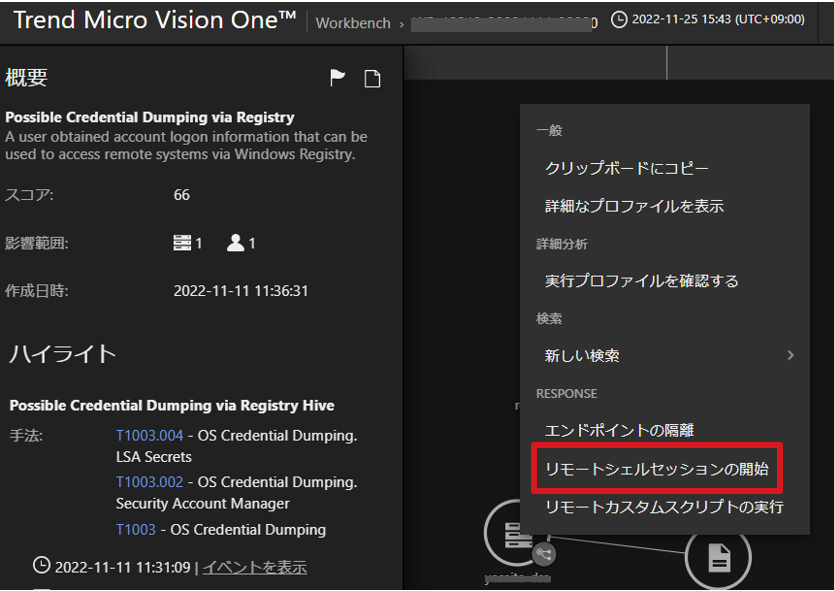Click the flag icon in the 概要 header
834x591 pixels.
(x=338, y=78)
